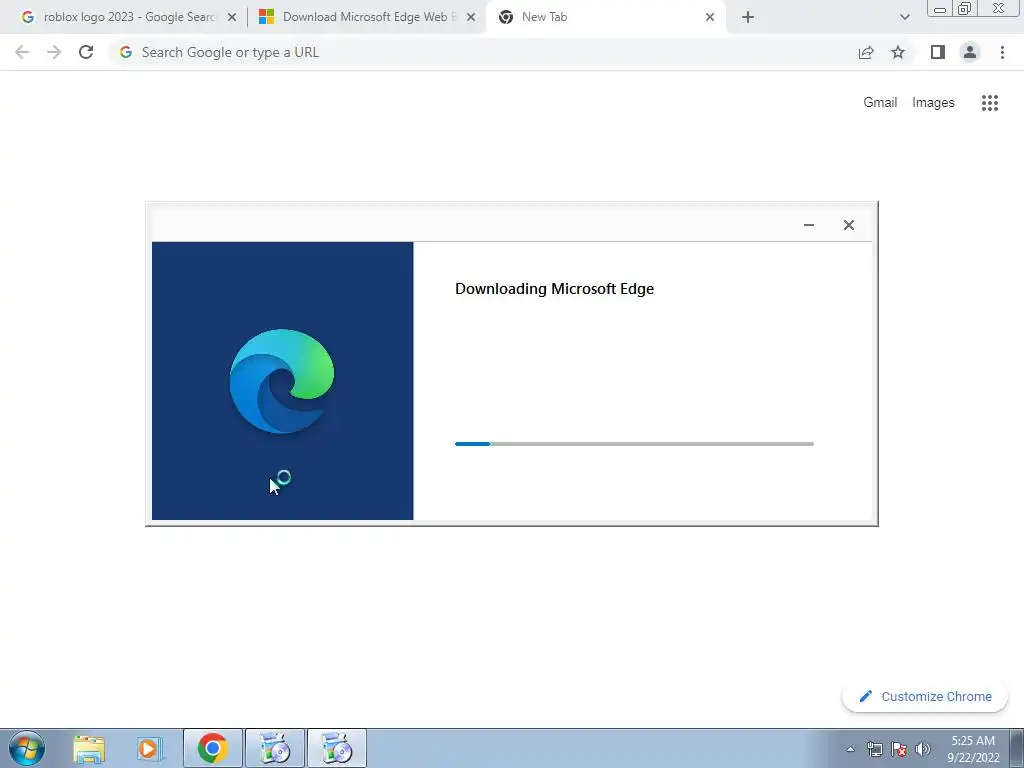1024x768 pixels.
Task: Open the Gmail link
Action: (x=880, y=103)
